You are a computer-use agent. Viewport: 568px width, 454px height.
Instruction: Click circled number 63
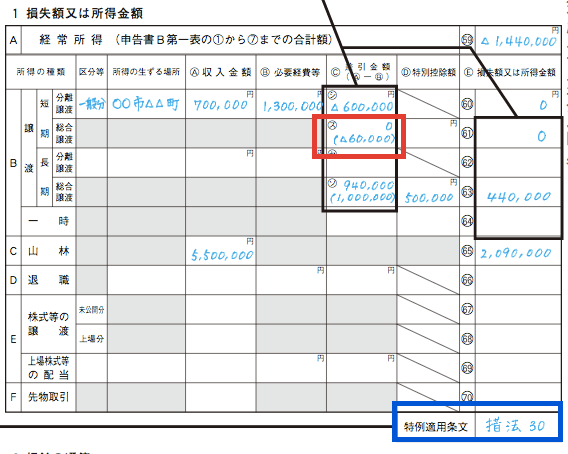[467, 191]
